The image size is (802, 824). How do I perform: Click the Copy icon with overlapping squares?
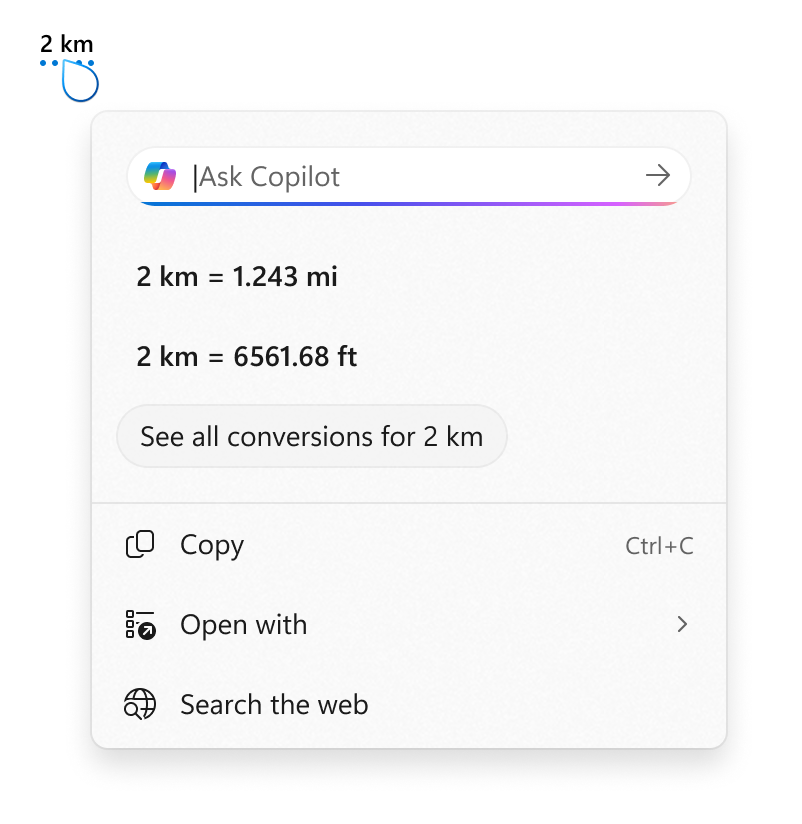(x=140, y=545)
